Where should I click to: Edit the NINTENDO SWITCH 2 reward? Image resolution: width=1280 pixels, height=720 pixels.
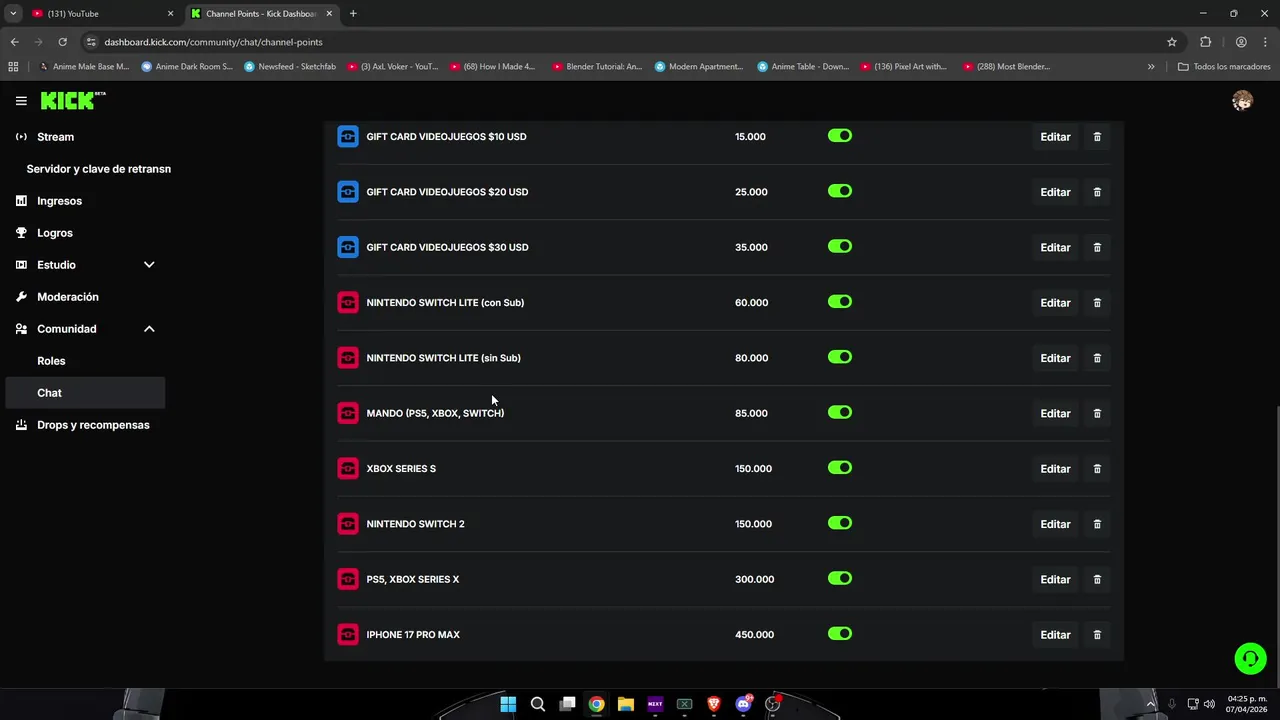click(1055, 524)
